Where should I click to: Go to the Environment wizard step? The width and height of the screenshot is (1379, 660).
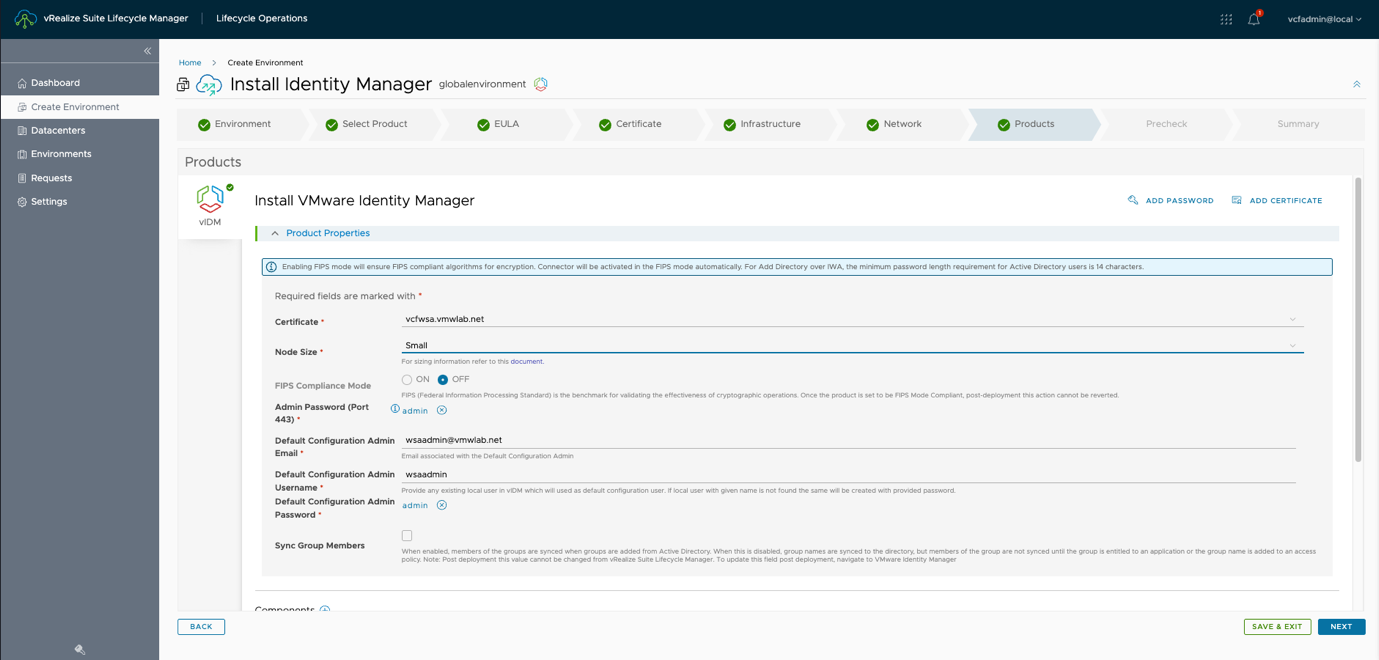coord(234,124)
